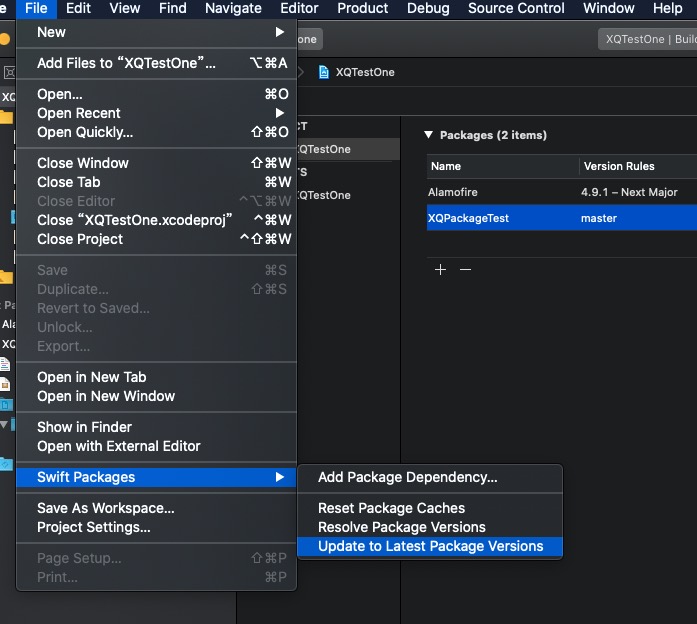697x624 pixels.
Task: Click the 4.9.1 – Next Major cell
Action: point(629,192)
